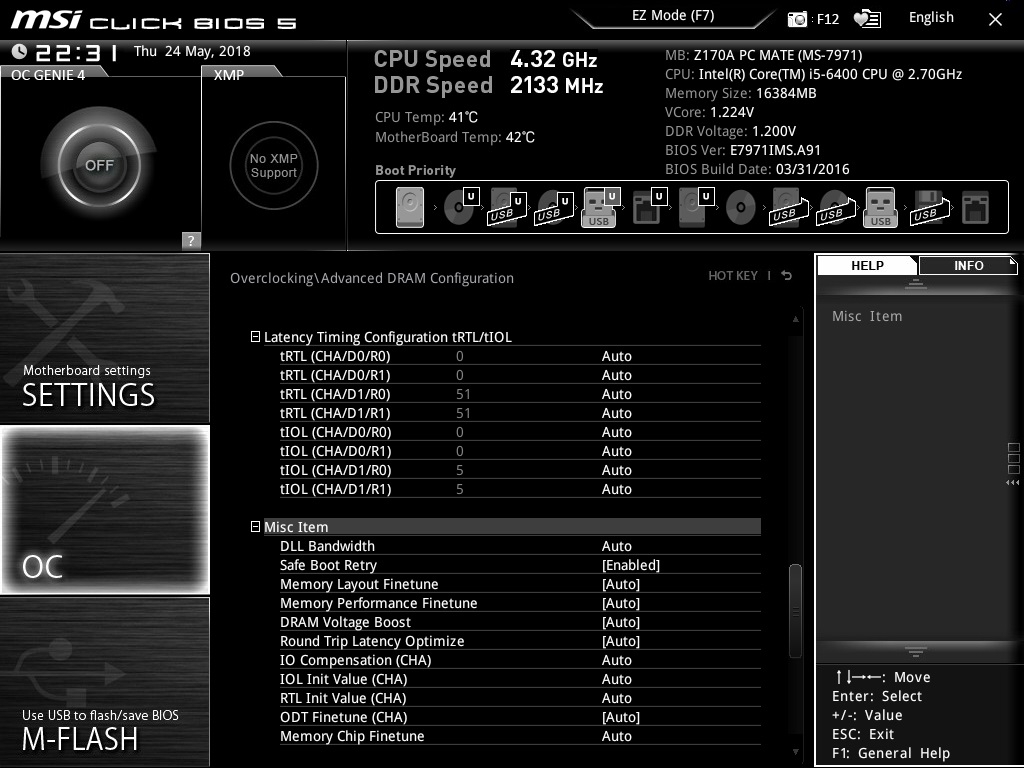Select tRTL (CHA/D0/R1) row label

point(335,375)
